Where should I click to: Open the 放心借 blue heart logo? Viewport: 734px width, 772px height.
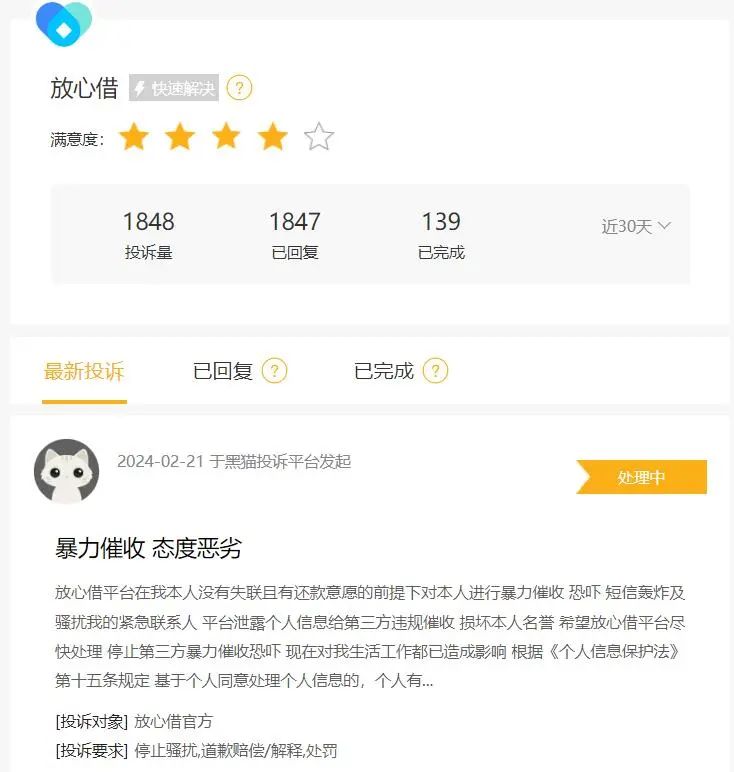pos(64,24)
